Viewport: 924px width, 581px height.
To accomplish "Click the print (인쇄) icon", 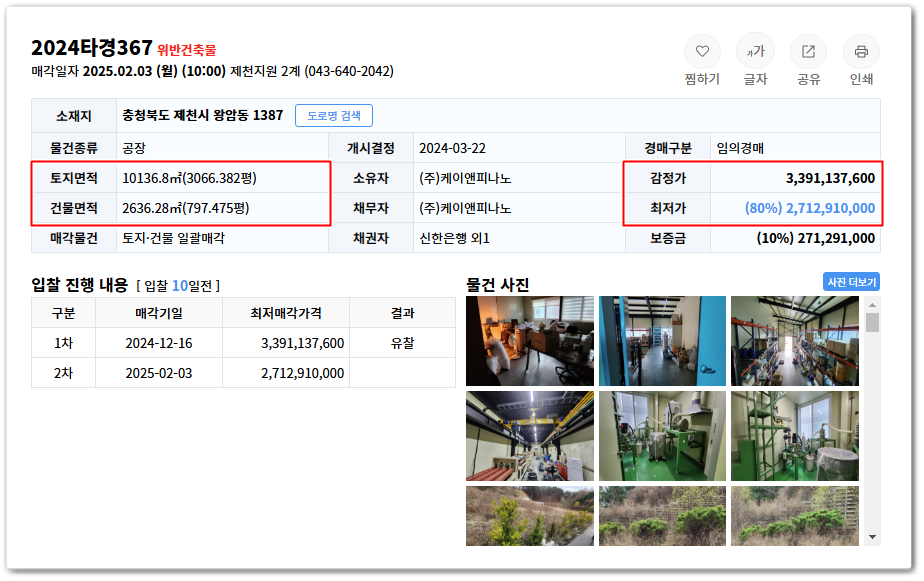I will coord(861,52).
